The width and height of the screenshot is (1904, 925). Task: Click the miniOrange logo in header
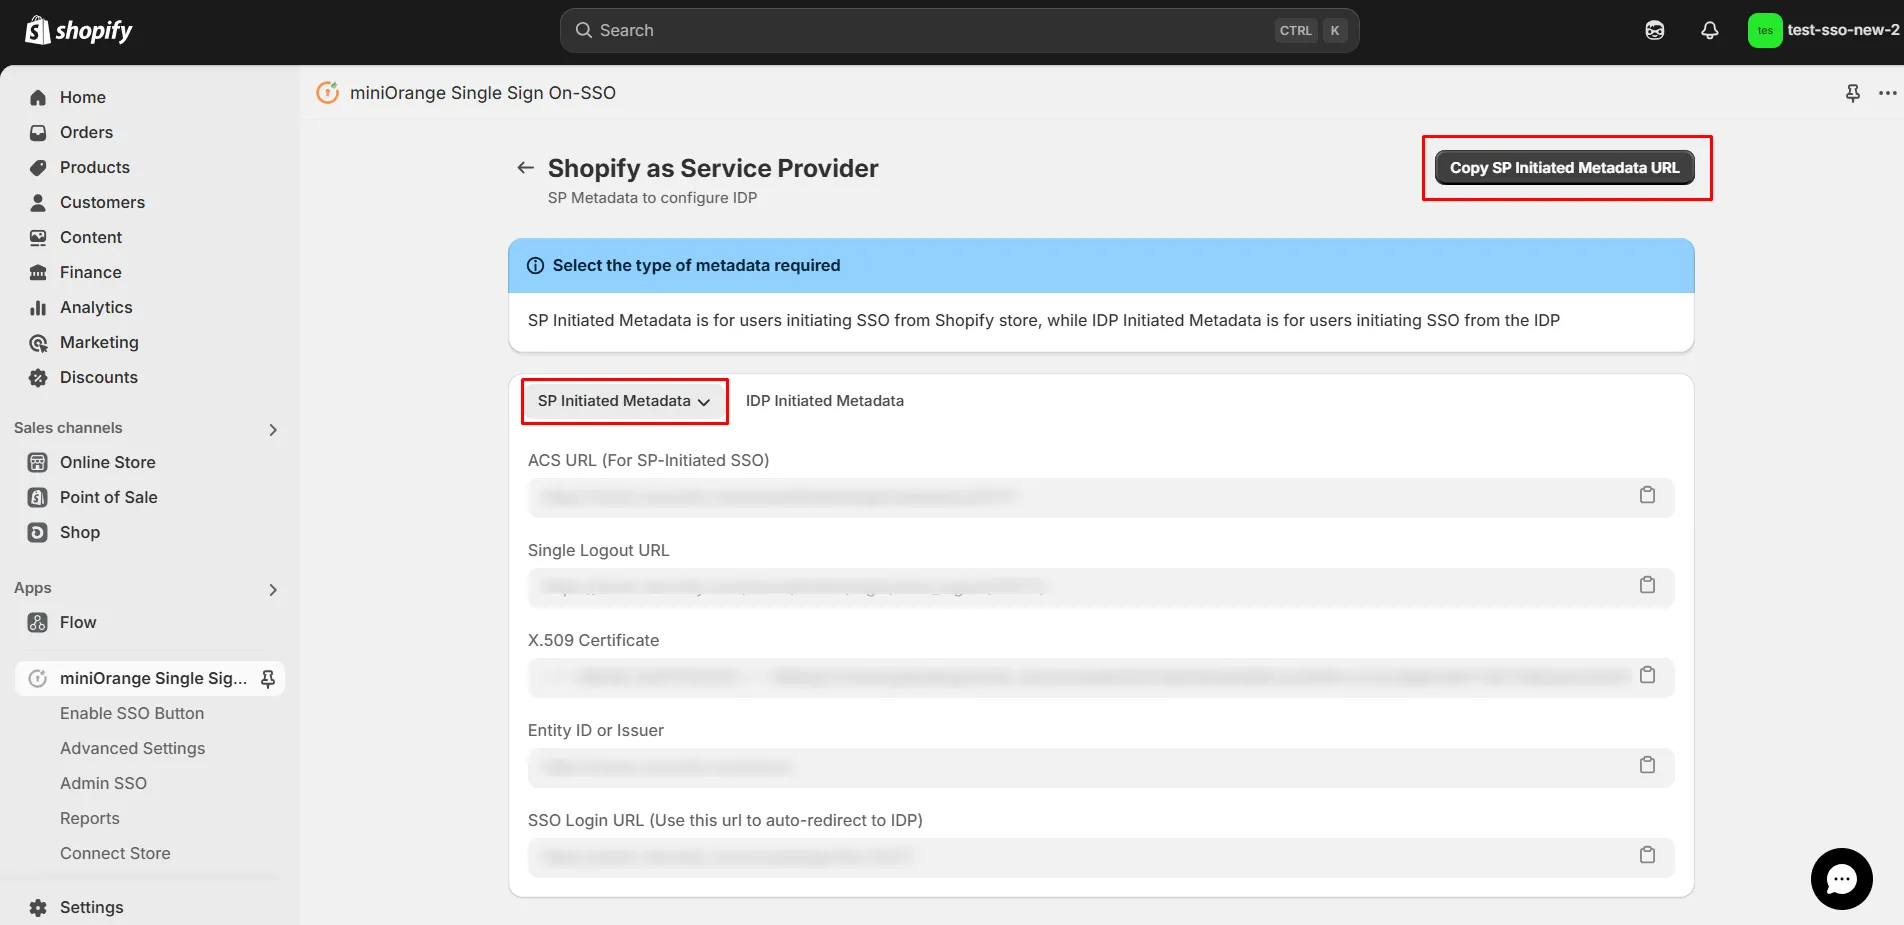[x=328, y=93]
